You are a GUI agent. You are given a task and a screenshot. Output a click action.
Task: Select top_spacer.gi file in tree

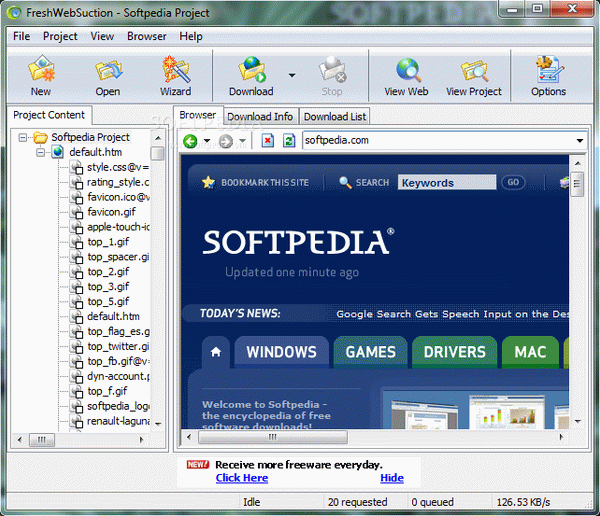point(118,257)
